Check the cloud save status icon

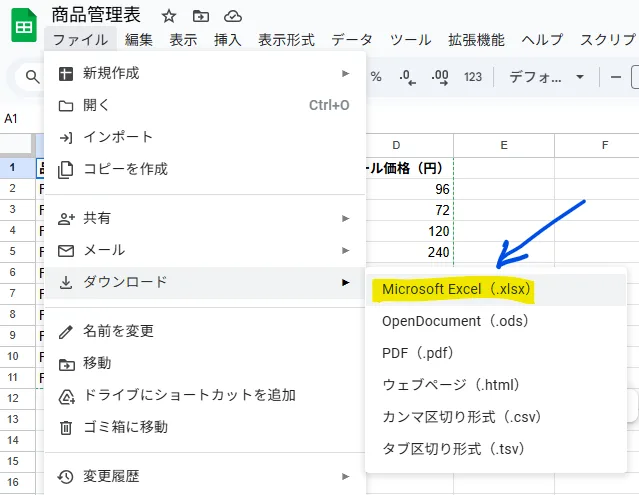click(x=233, y=16)
